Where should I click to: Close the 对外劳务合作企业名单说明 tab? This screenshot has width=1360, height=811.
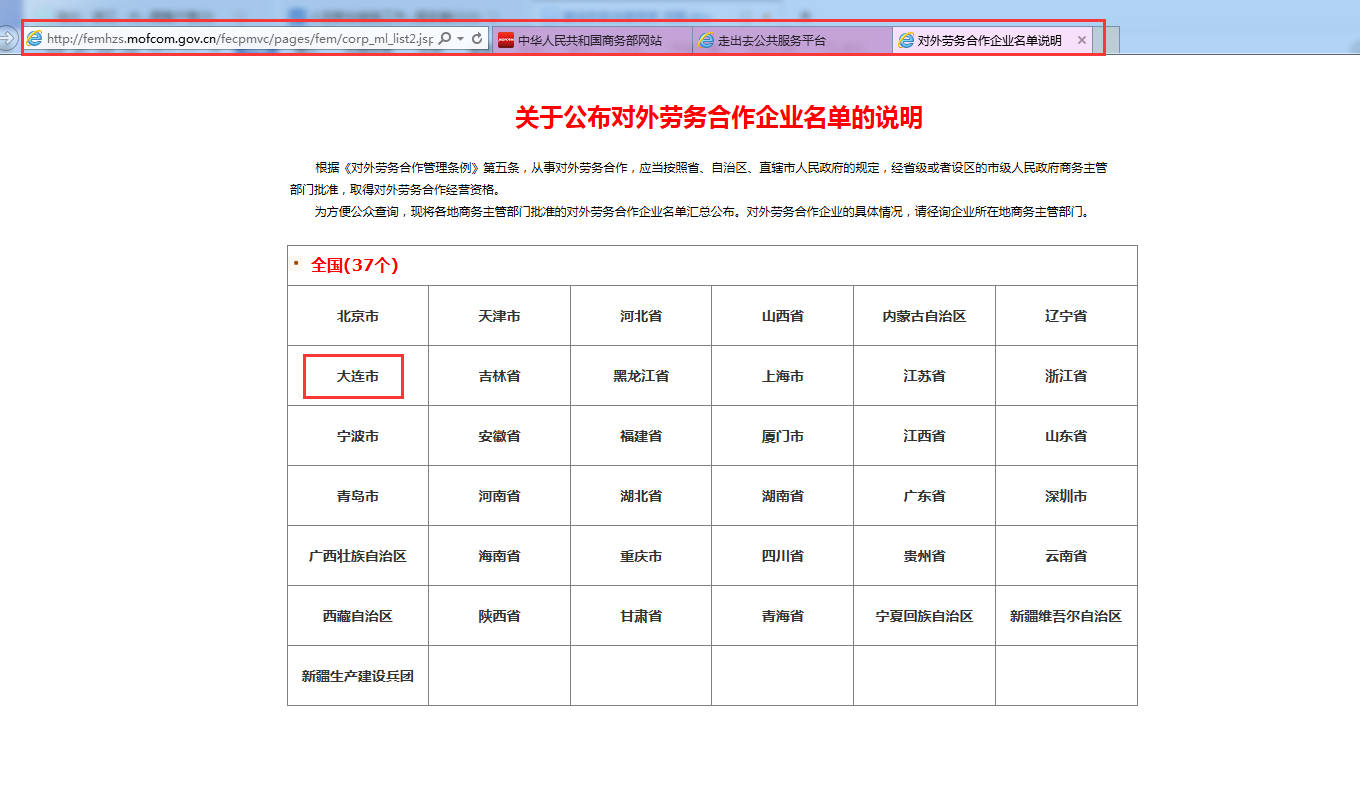pos(1081,40)
